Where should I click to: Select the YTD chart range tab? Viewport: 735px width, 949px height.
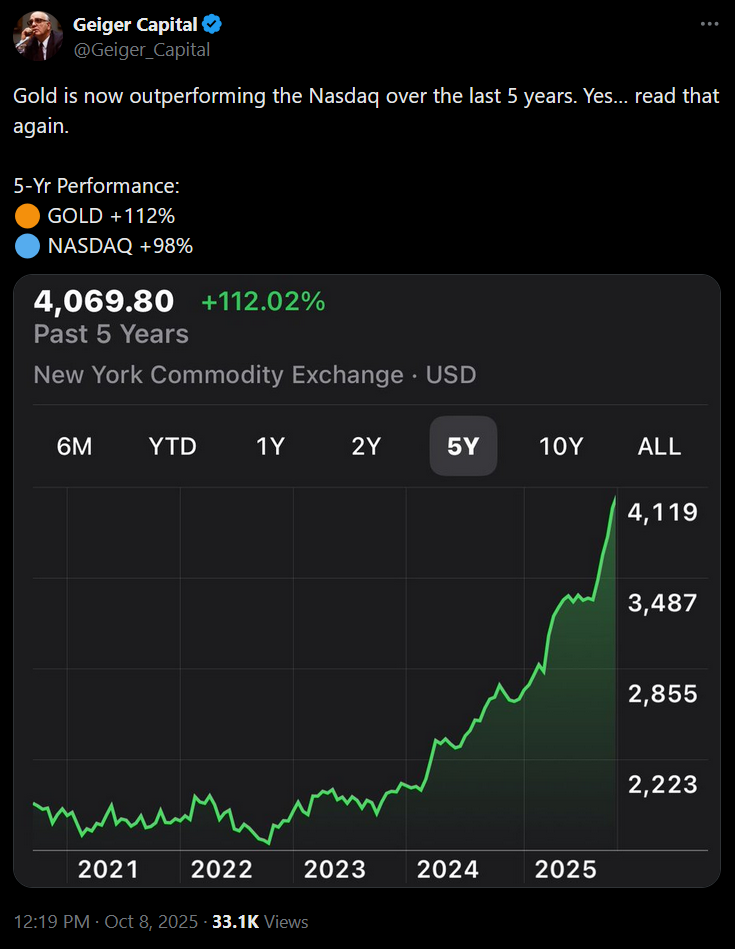point(173,447)
